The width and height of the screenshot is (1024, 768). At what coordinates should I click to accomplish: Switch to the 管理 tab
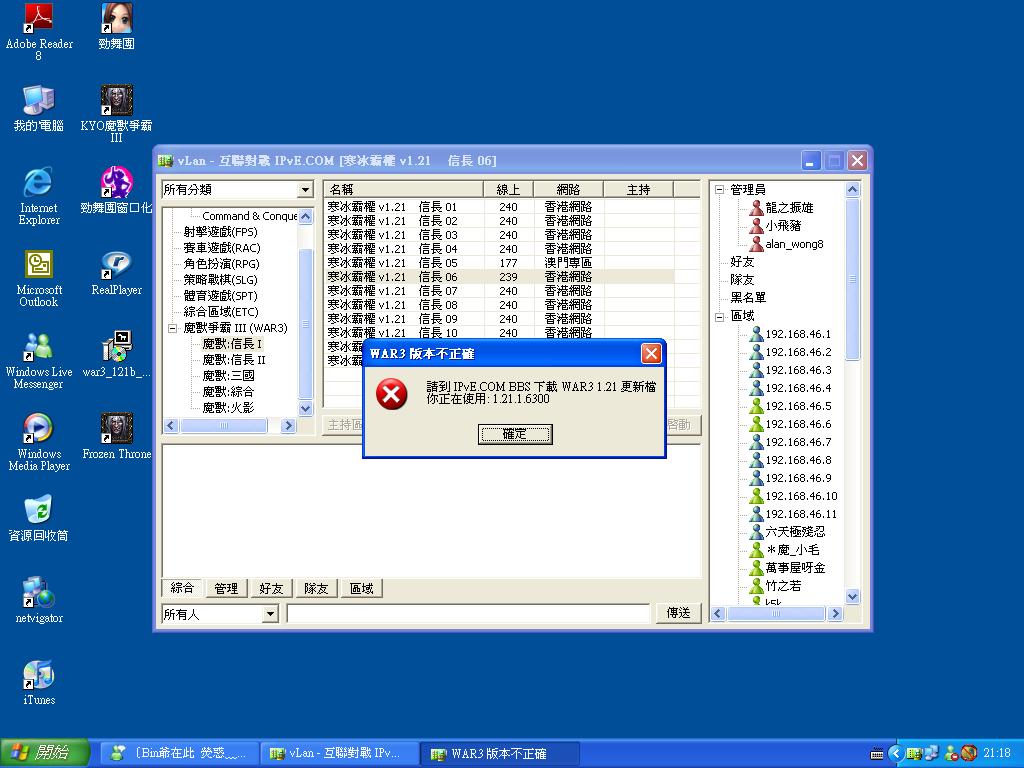click(x=226, y=588)
